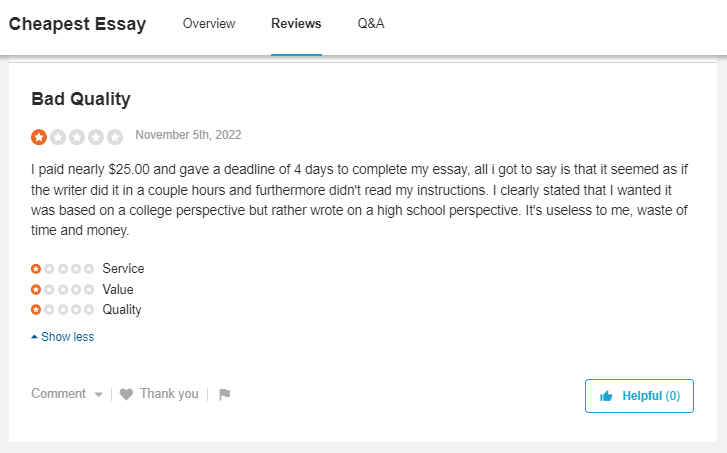727x453 pixels.
Task: Click the Cheapest Essay title
Action: click(x=77, y=24)
